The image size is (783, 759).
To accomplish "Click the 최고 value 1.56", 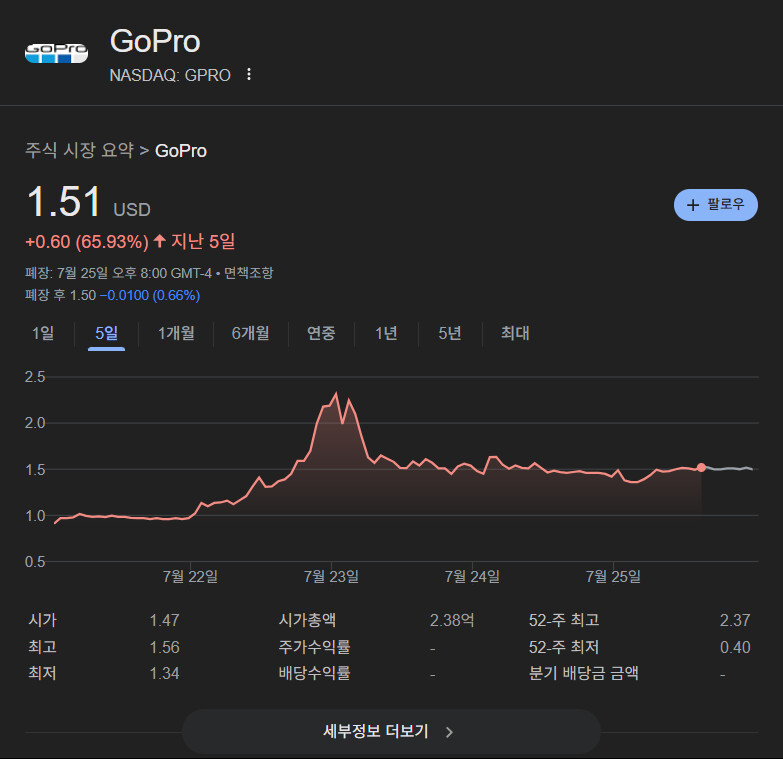I will click(164, 647).
